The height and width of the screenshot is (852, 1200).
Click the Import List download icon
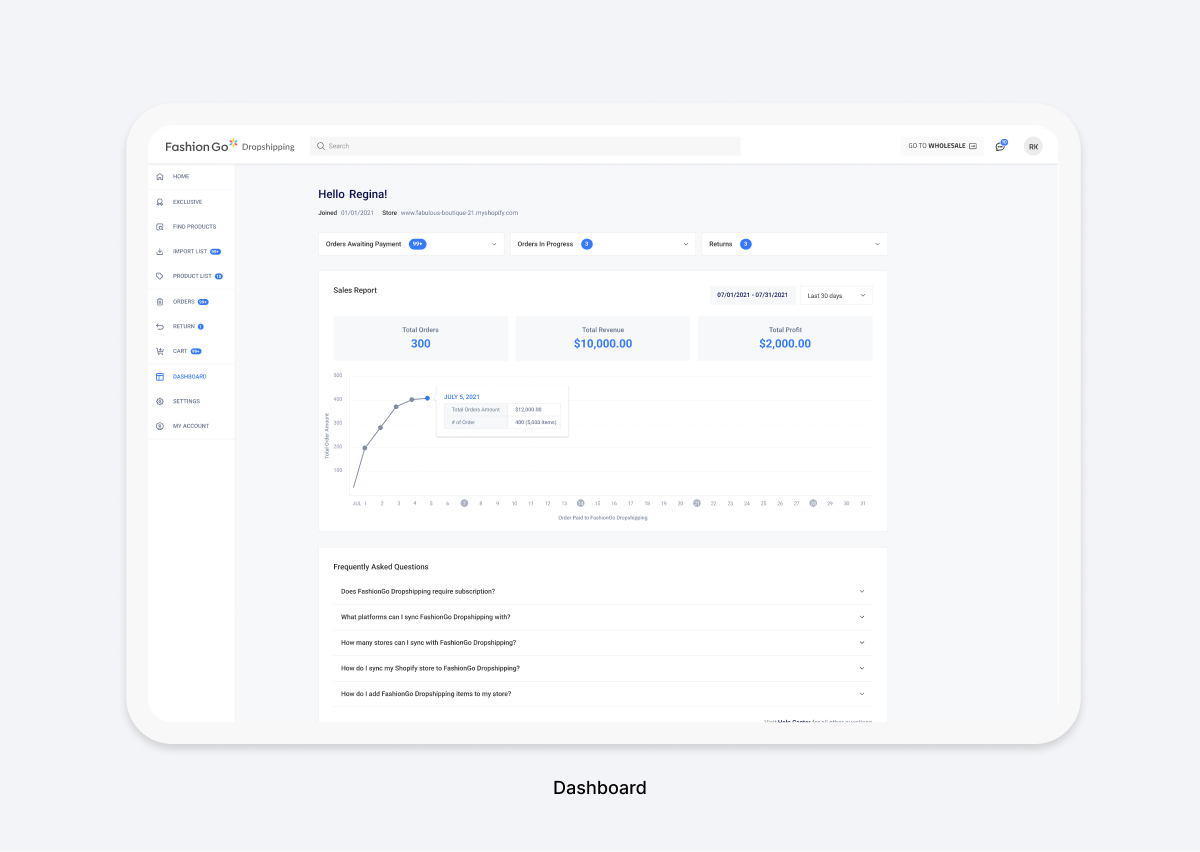[x=160, y=252]
